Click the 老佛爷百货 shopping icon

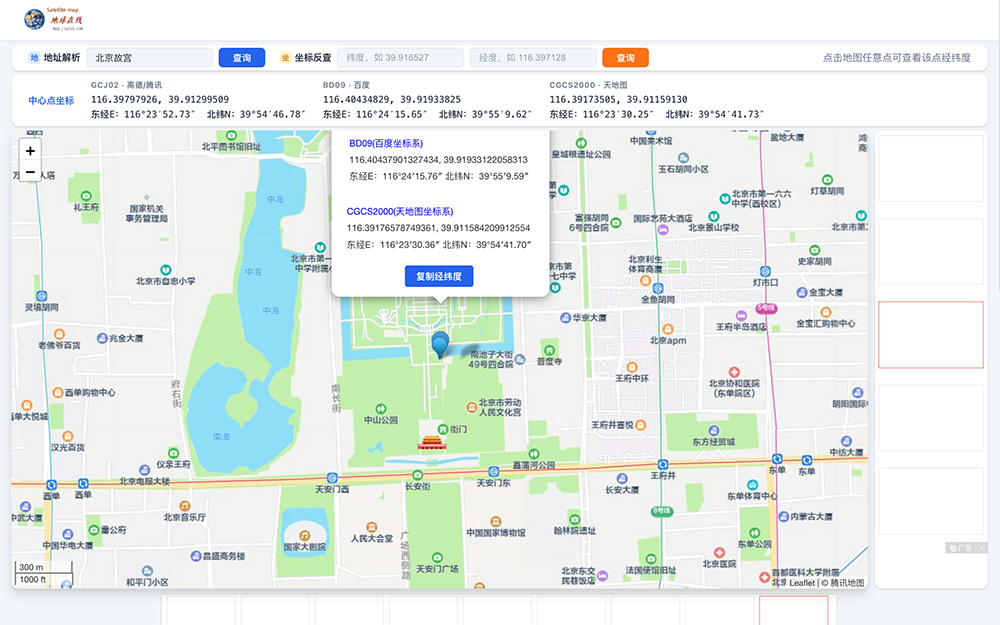click(59, 334)
